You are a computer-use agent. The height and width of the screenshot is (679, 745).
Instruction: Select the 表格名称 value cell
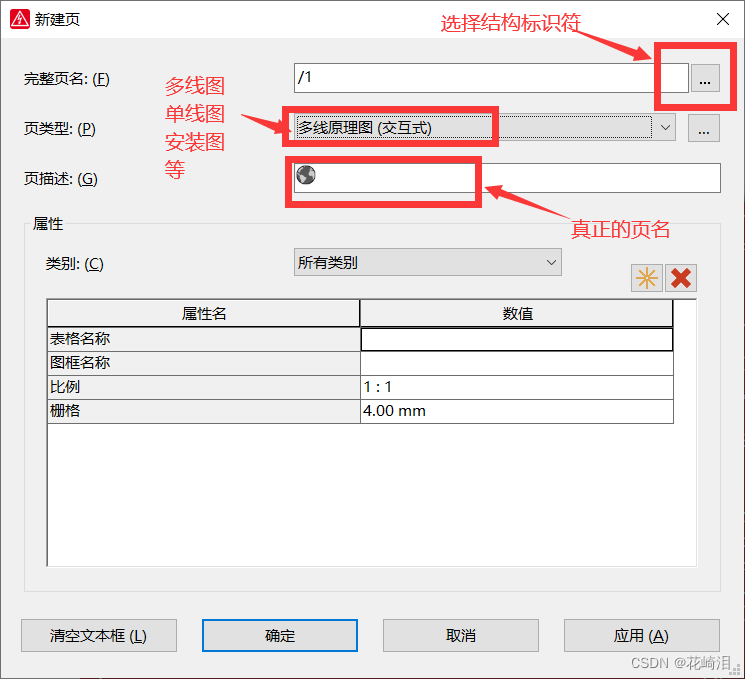(x=516, y=339)
